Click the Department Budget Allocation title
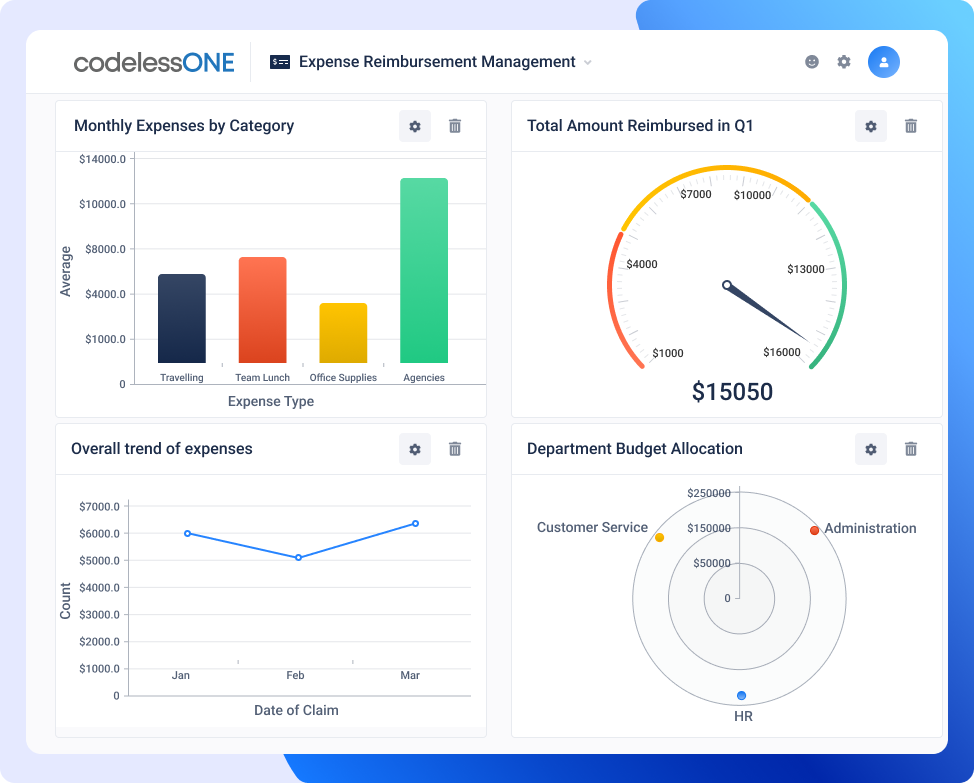Screen dimensions: 974x783 click(x=635, y=448)
